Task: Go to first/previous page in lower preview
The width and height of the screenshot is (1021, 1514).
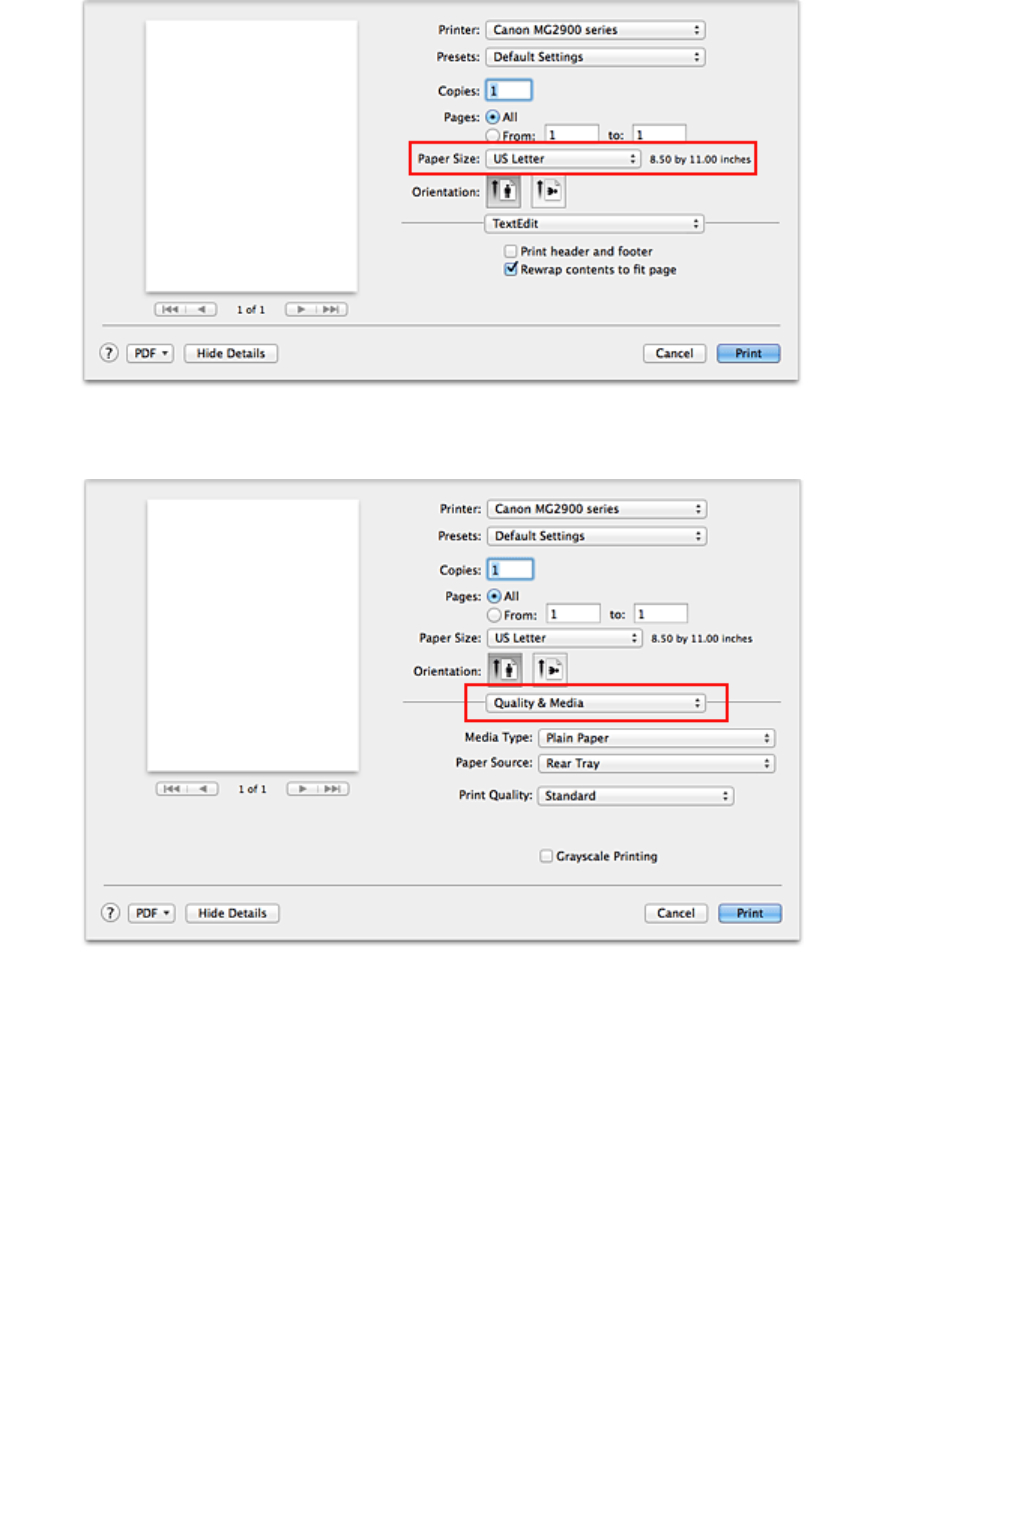Action: tap(187, 789)
